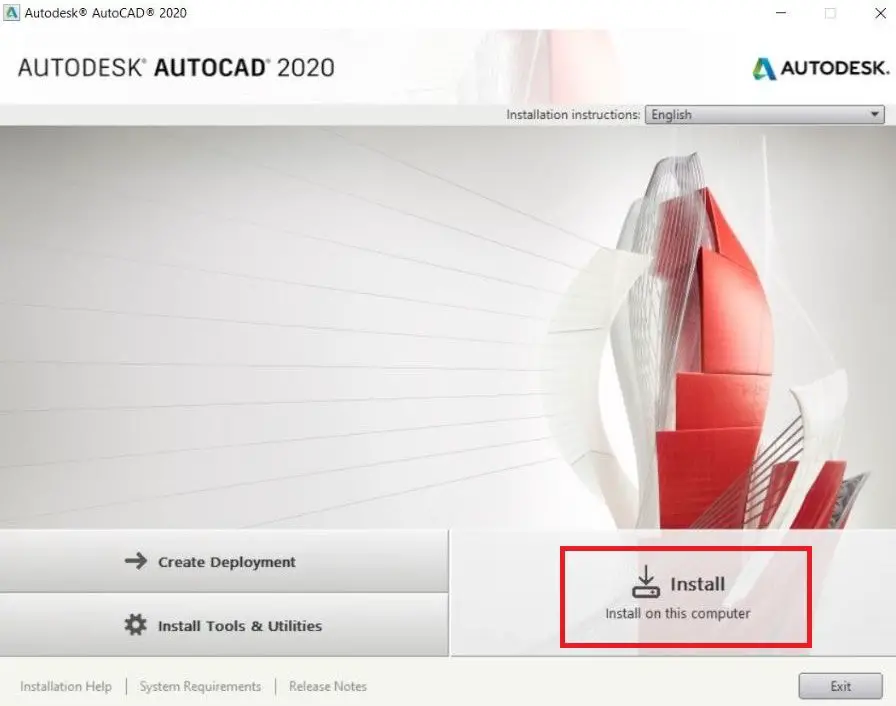Screen dimensions: 896x706
Task: Open Installation Help link
Action: [x=66, y=686]
